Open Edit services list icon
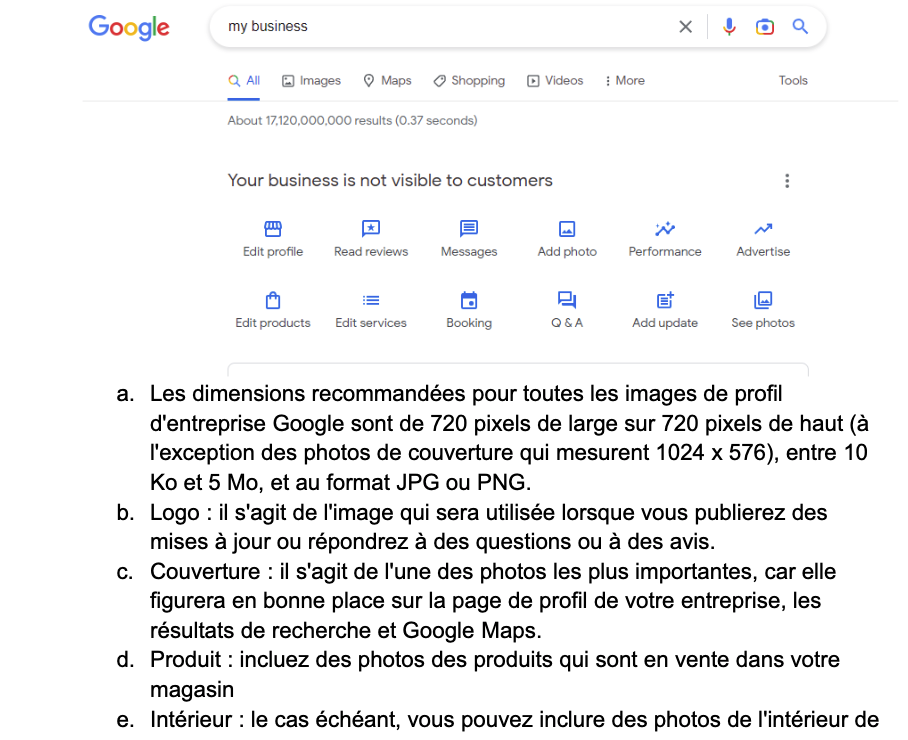 [371, 300]
